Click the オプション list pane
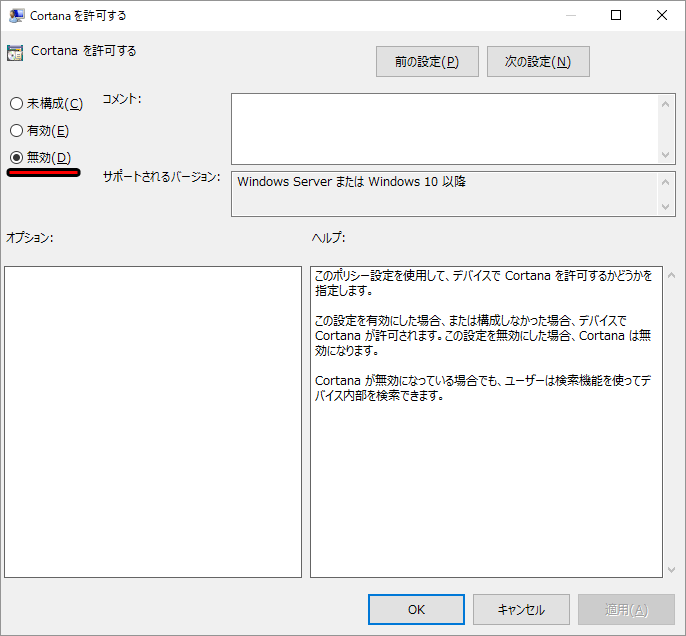Image resolution: width=686 pixels, height=636 pixels. (x=153, y=422)
